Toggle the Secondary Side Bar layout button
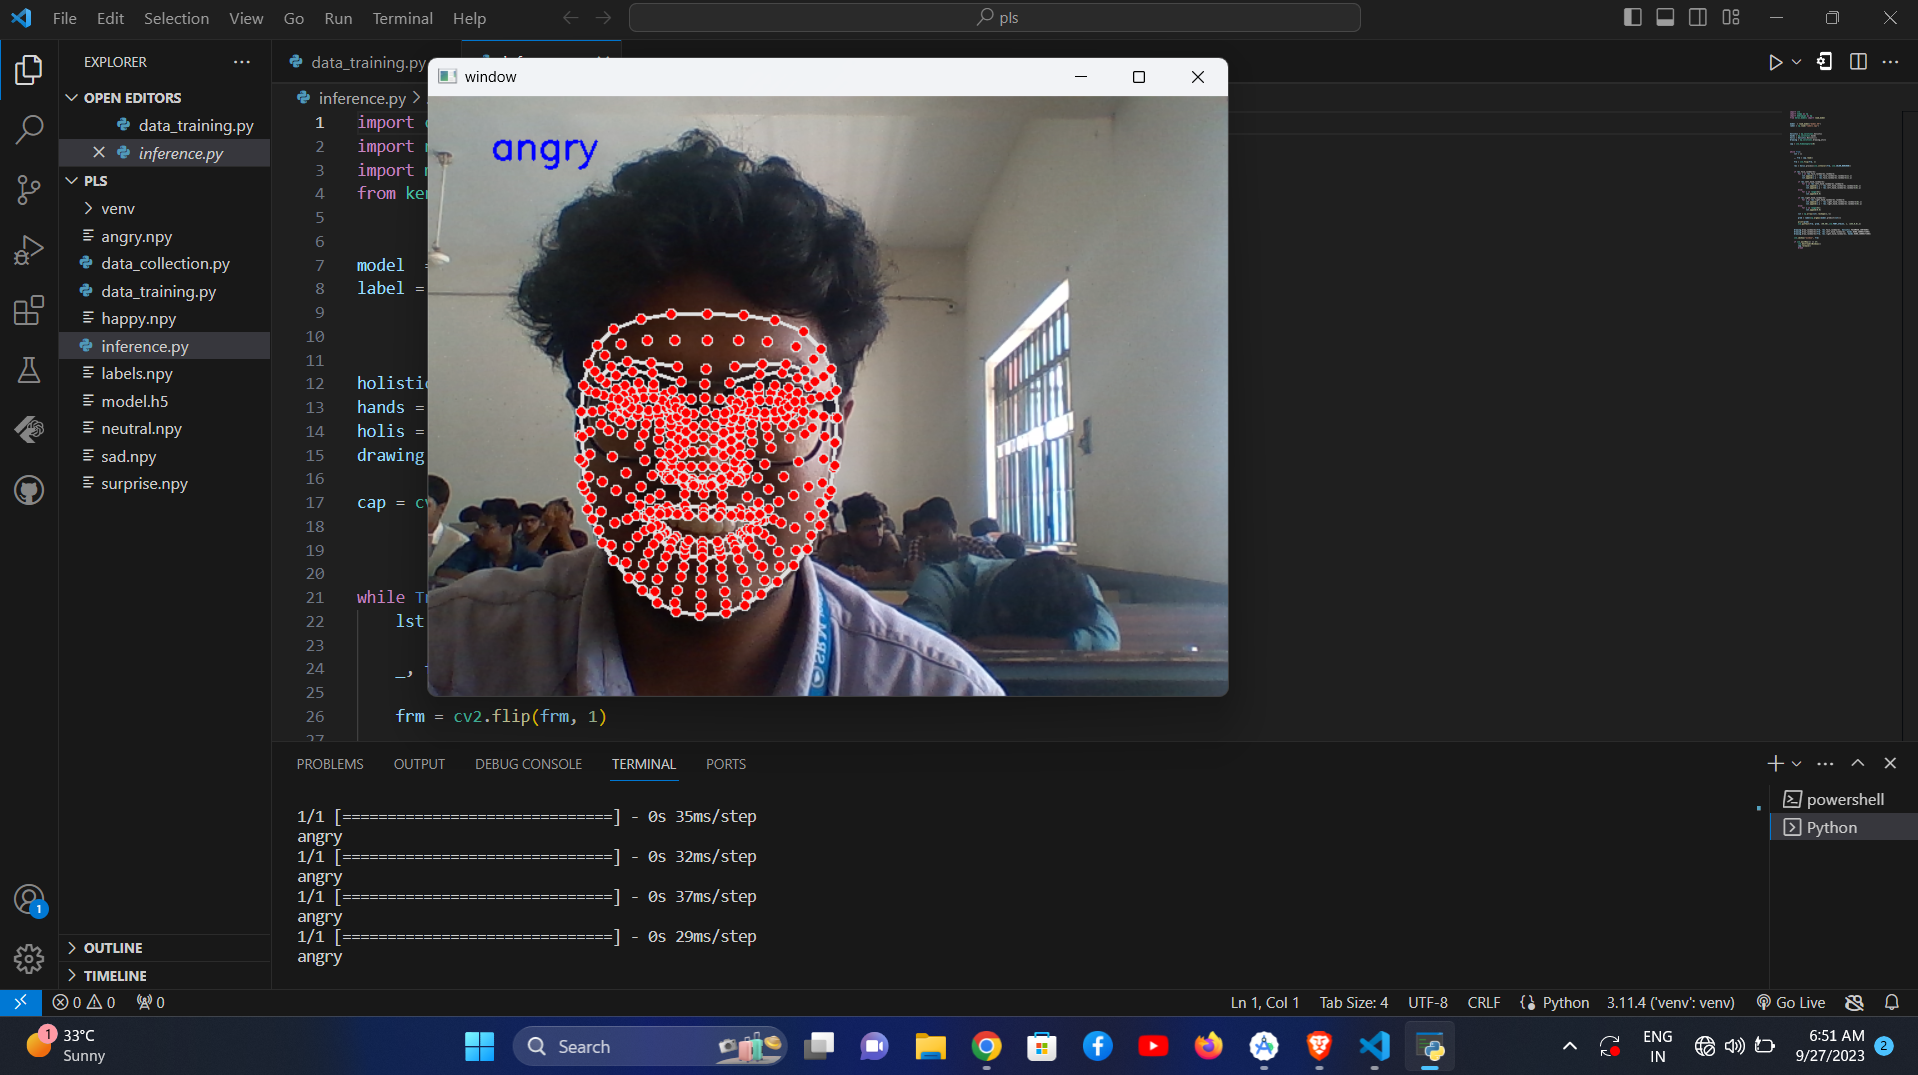The width and height of the screenshot is (1918, 1075). tap(1698, 18)
